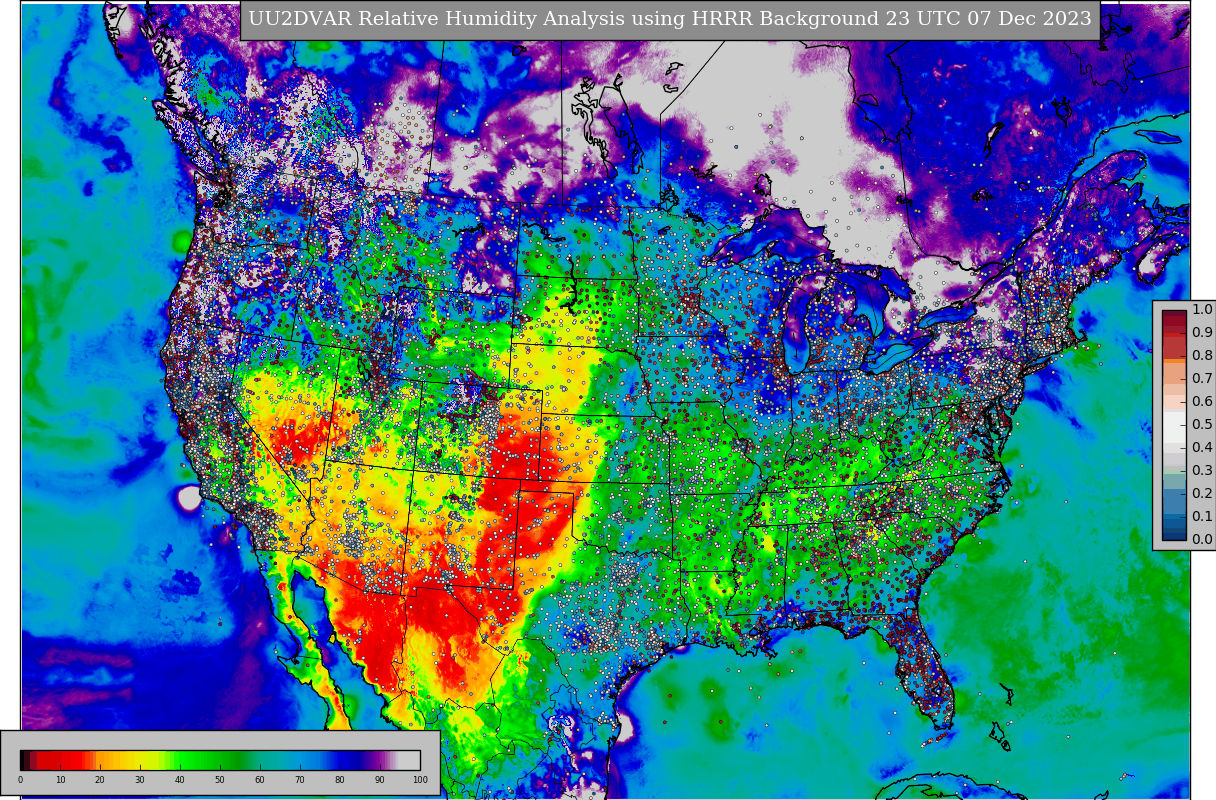Click the 0.8 tick label

[1202, 356]
